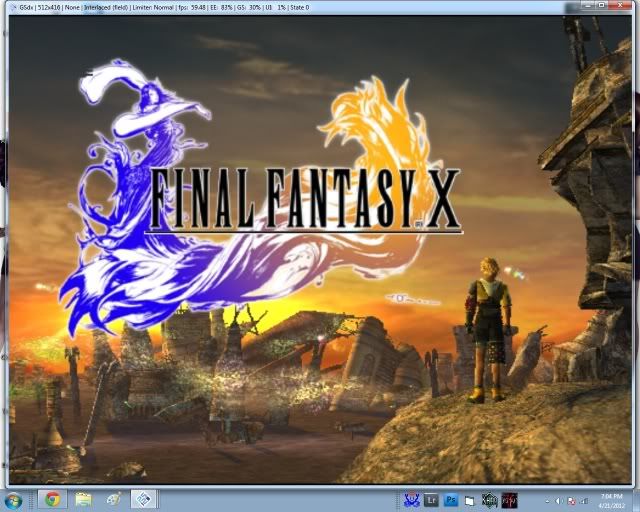Open the clock showing 7:04 PM
This screenshot has height=512, width=640.
point(611,501)
